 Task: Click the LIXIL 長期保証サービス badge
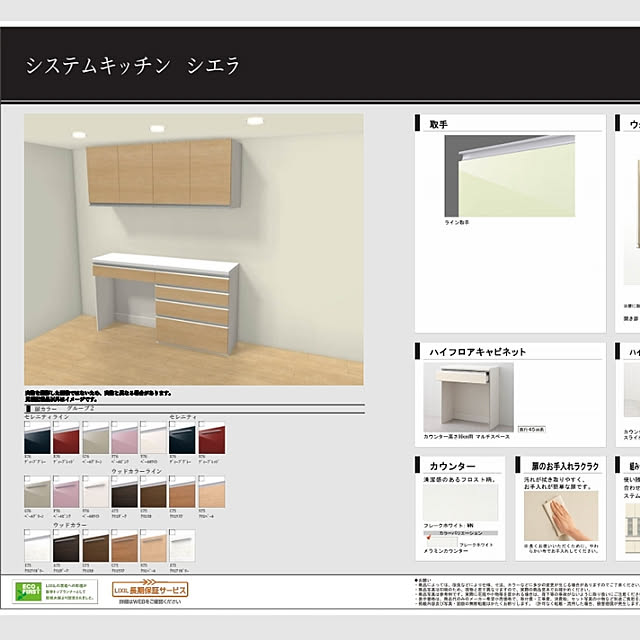150,589
